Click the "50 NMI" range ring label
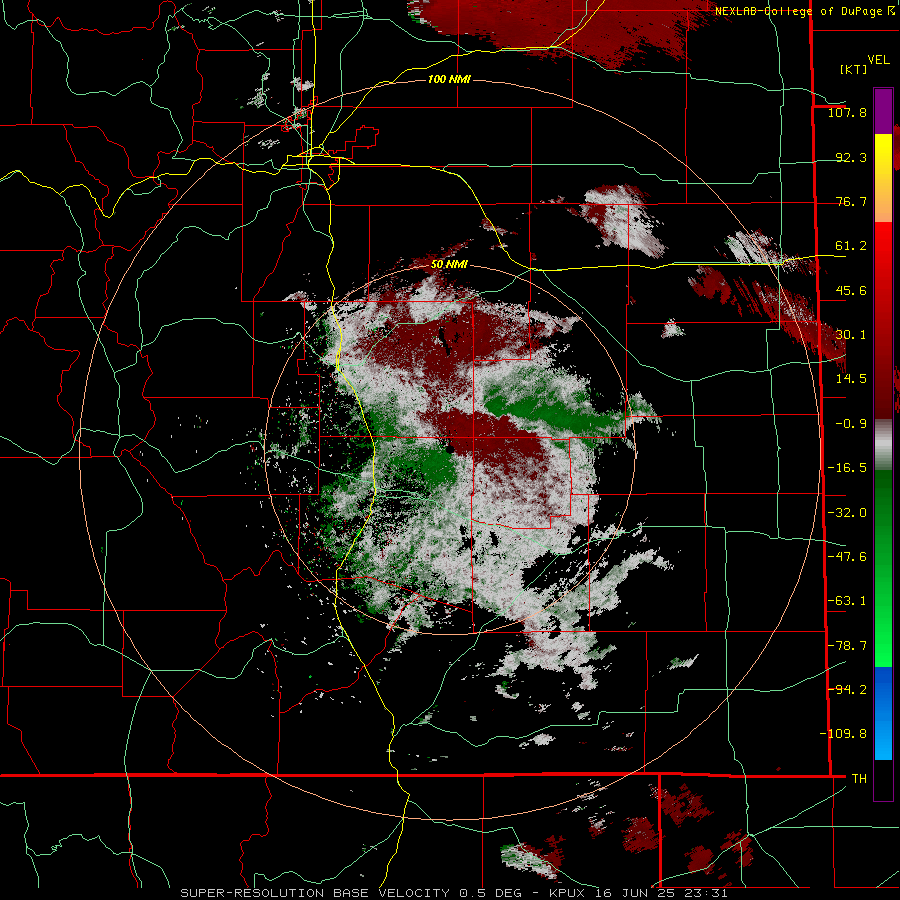The width and height of the screenshot is (900, 900). pyautogui.click(x=449, y=264)
